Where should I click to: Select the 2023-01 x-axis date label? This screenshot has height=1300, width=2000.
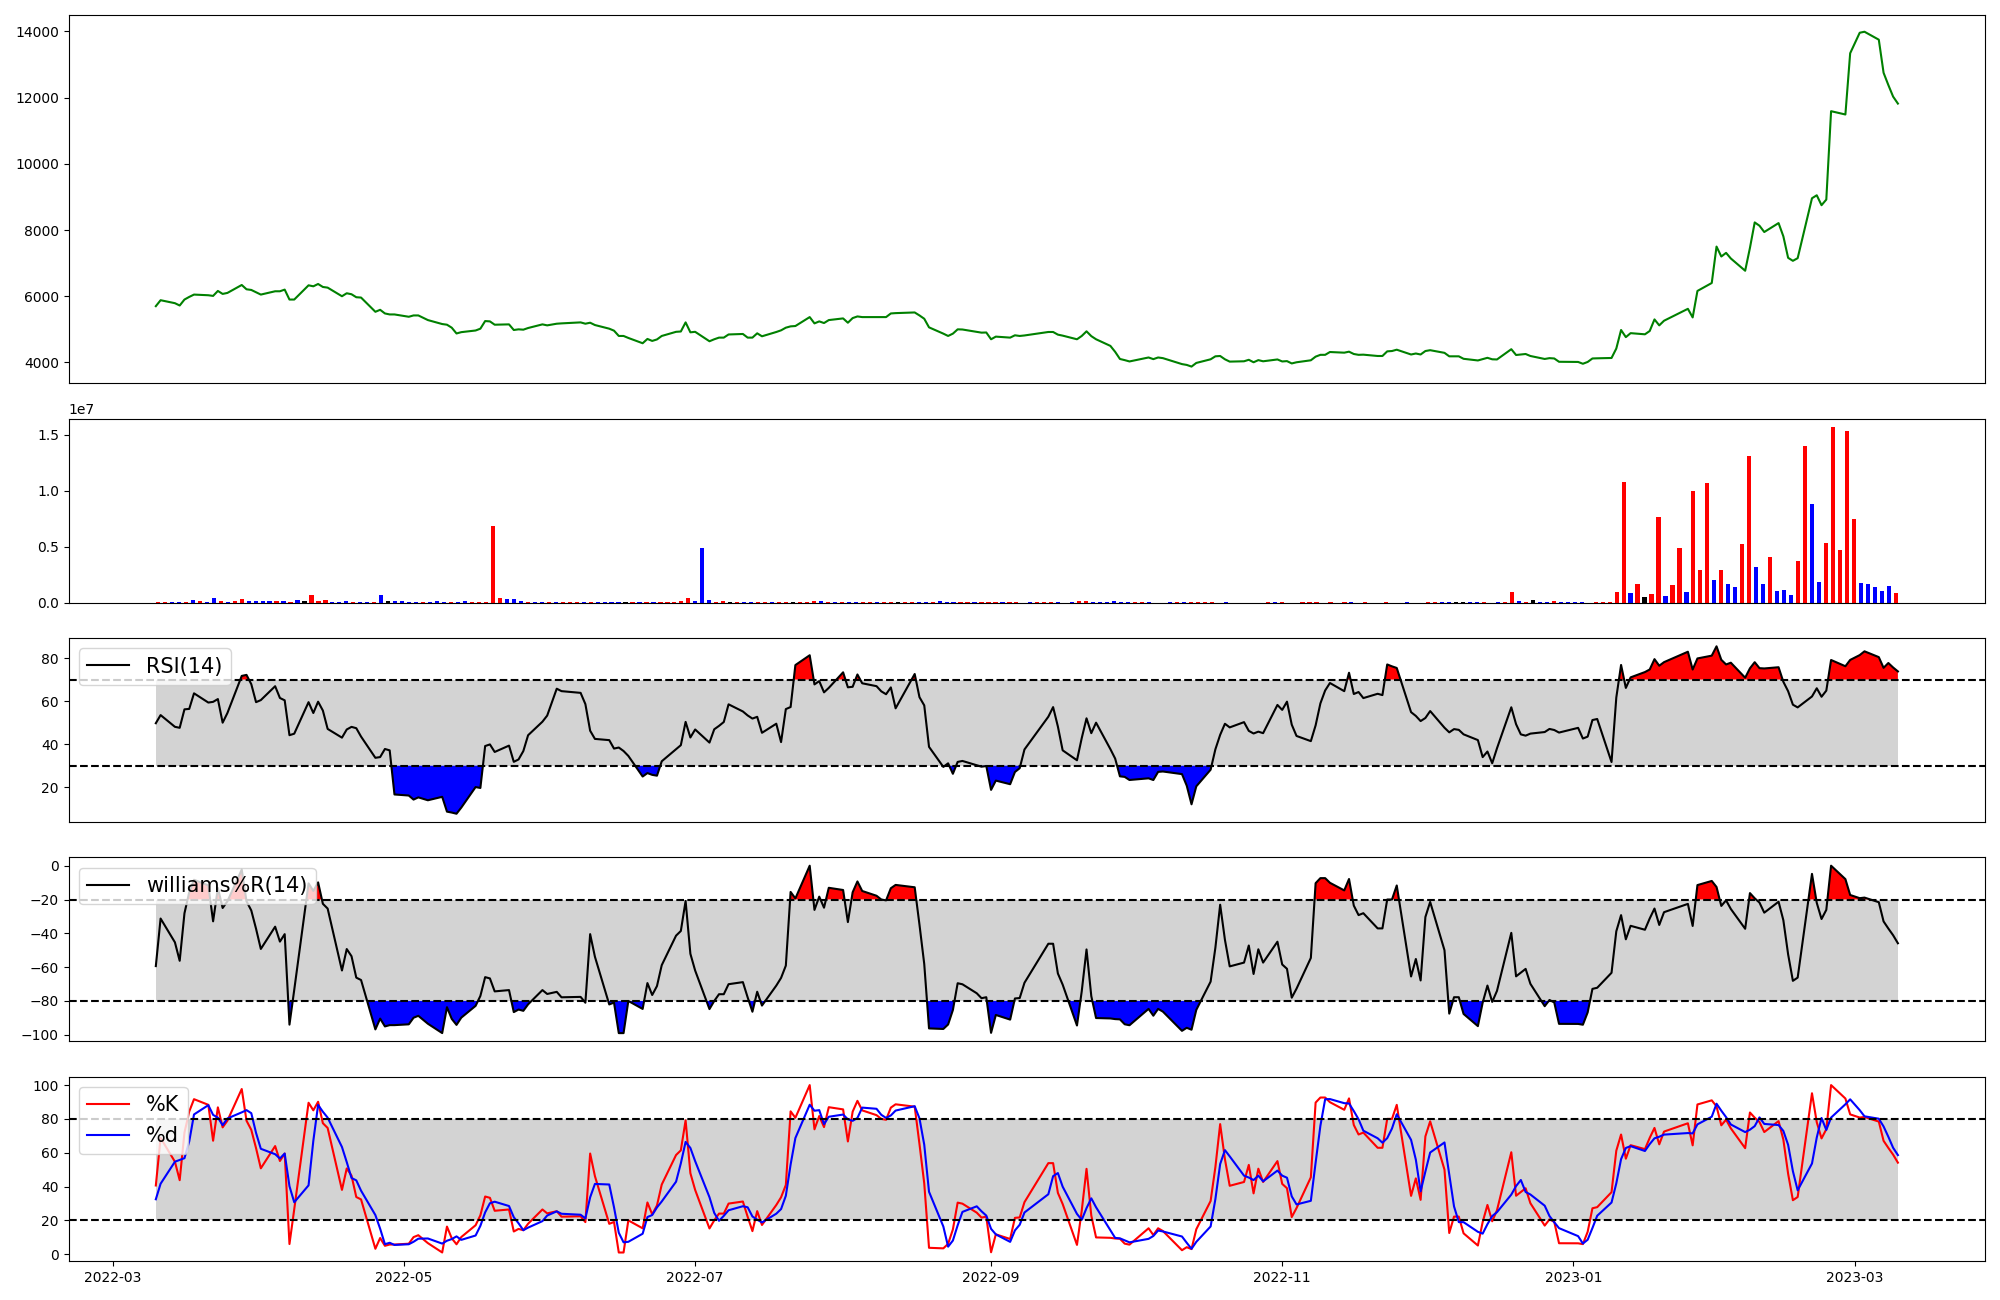(1573, 1277)
